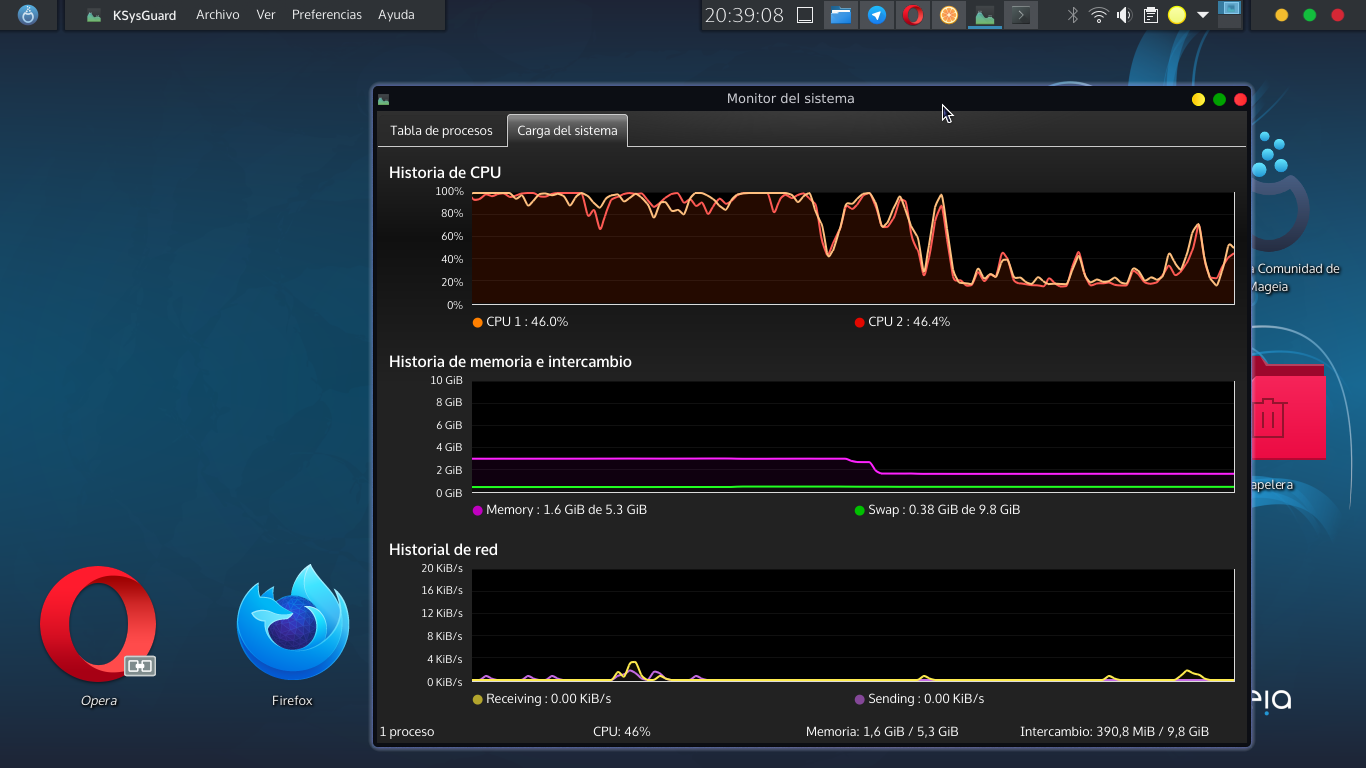Screen dimensions: 1366x768
Task: Click the Monitor del sistema window title icon
Action: pyautogui.click(x=383, y=99)
